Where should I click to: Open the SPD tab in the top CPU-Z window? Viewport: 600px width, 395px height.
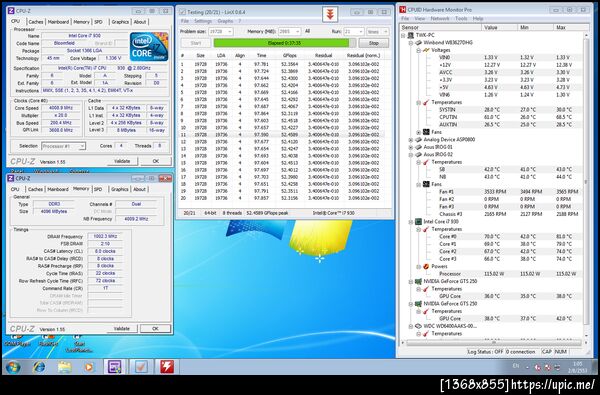click(x=98, y=22)
